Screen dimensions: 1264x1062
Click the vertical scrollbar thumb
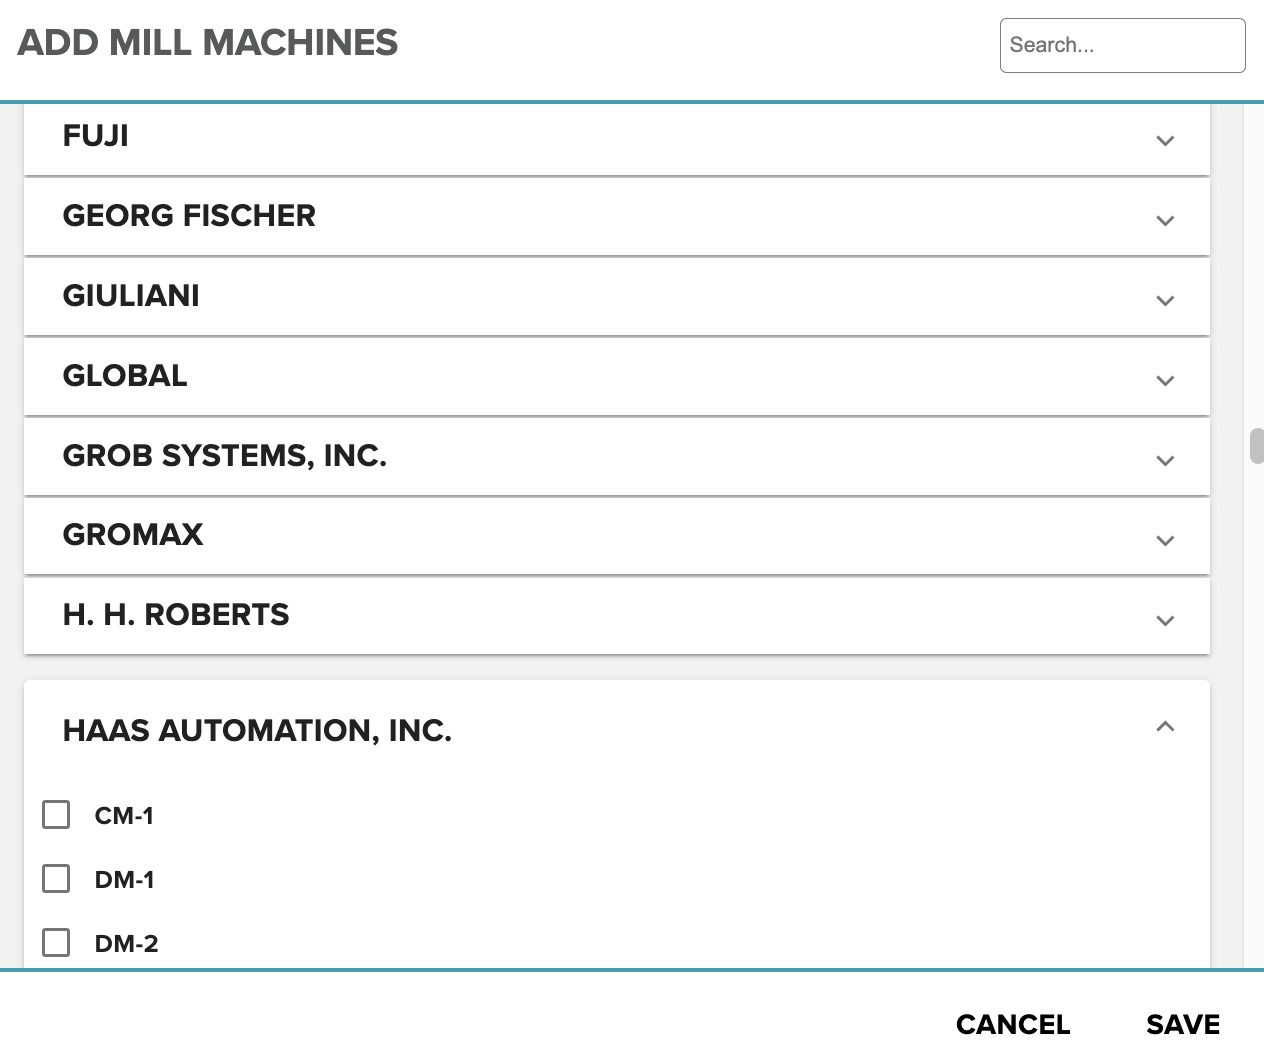point(1256,446)
